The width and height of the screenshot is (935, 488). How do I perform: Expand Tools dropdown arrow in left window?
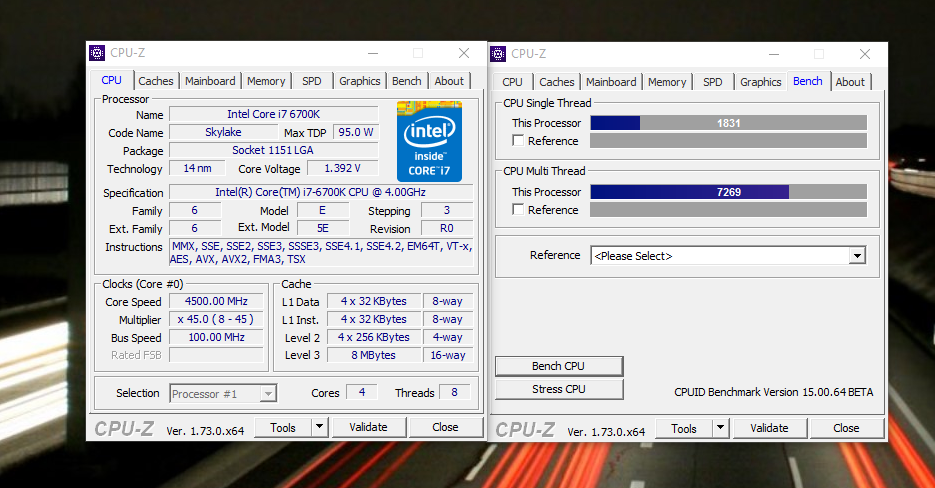(320, 427)
